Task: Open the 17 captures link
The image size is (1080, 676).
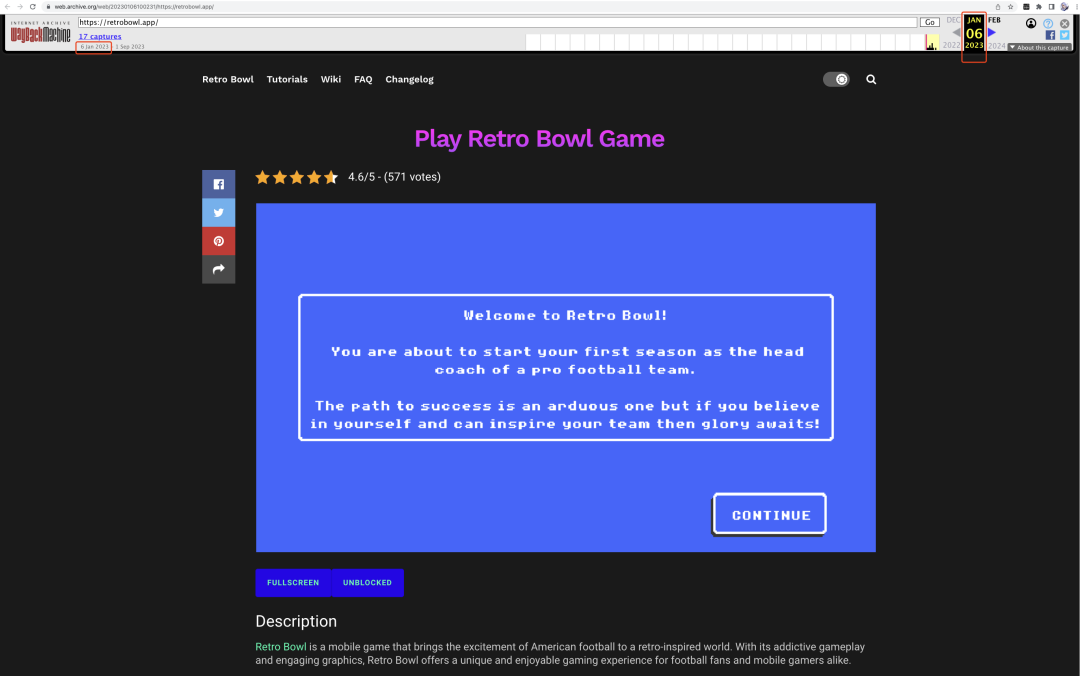Action: pos(100,37)
